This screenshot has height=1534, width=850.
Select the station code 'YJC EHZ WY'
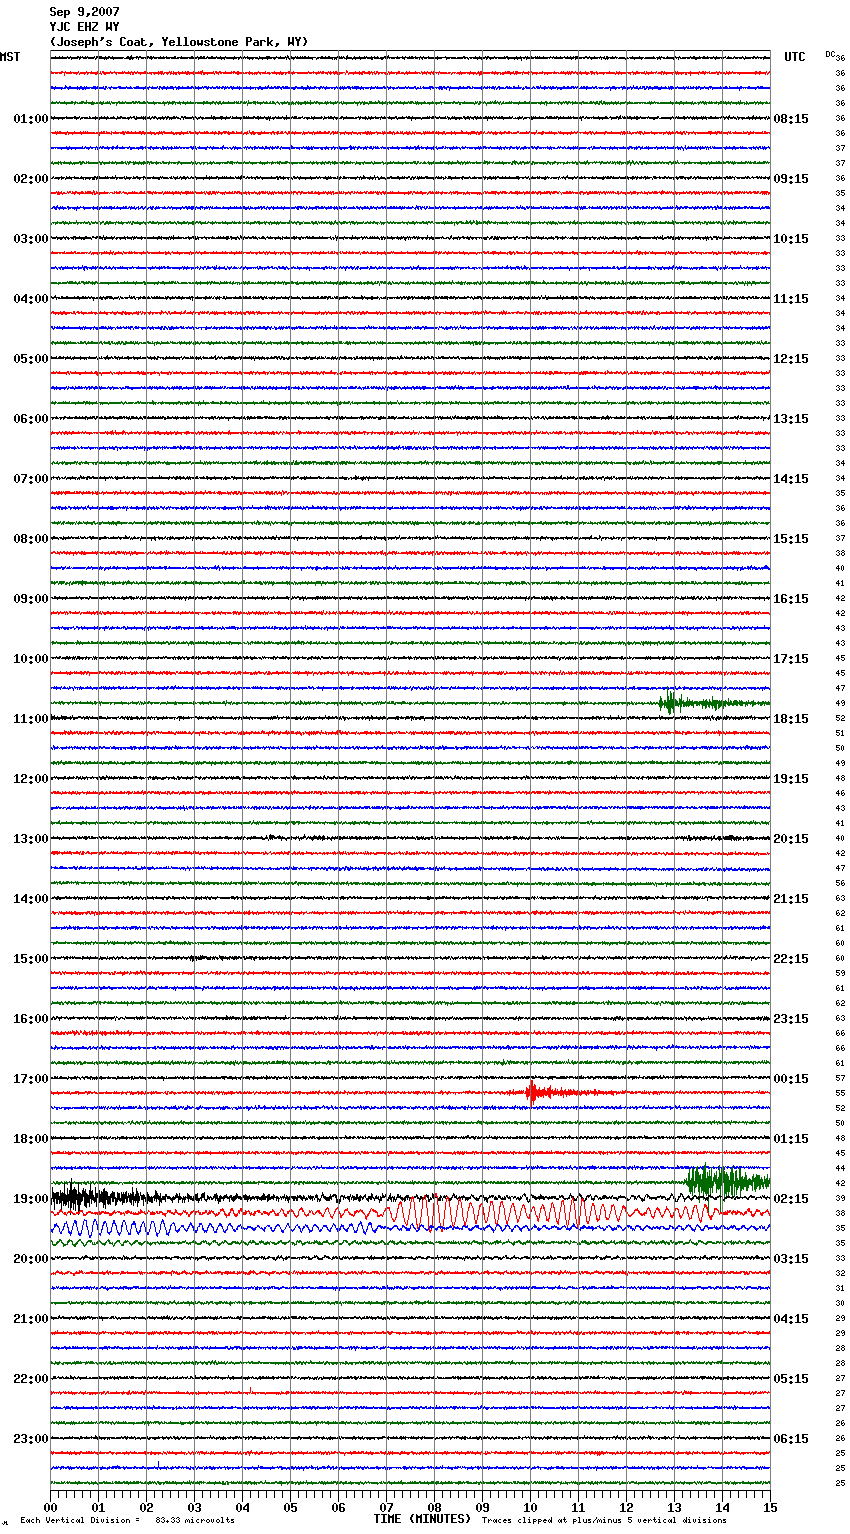tap(84, 27)
